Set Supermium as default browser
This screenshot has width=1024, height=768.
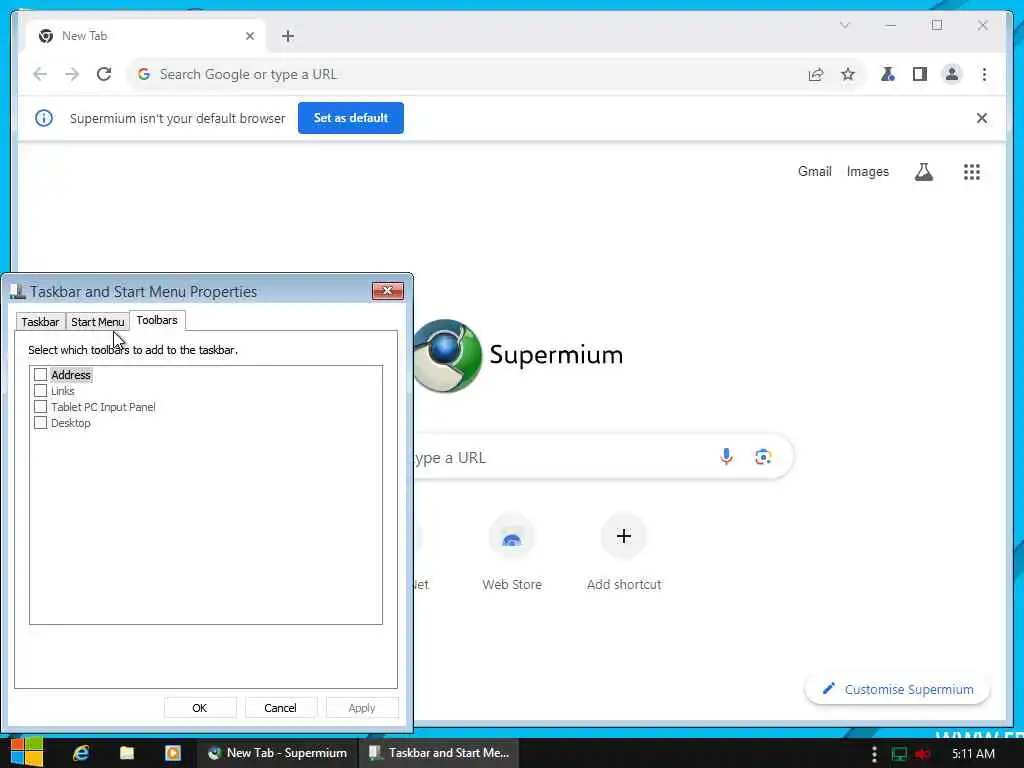coord(351,118)
